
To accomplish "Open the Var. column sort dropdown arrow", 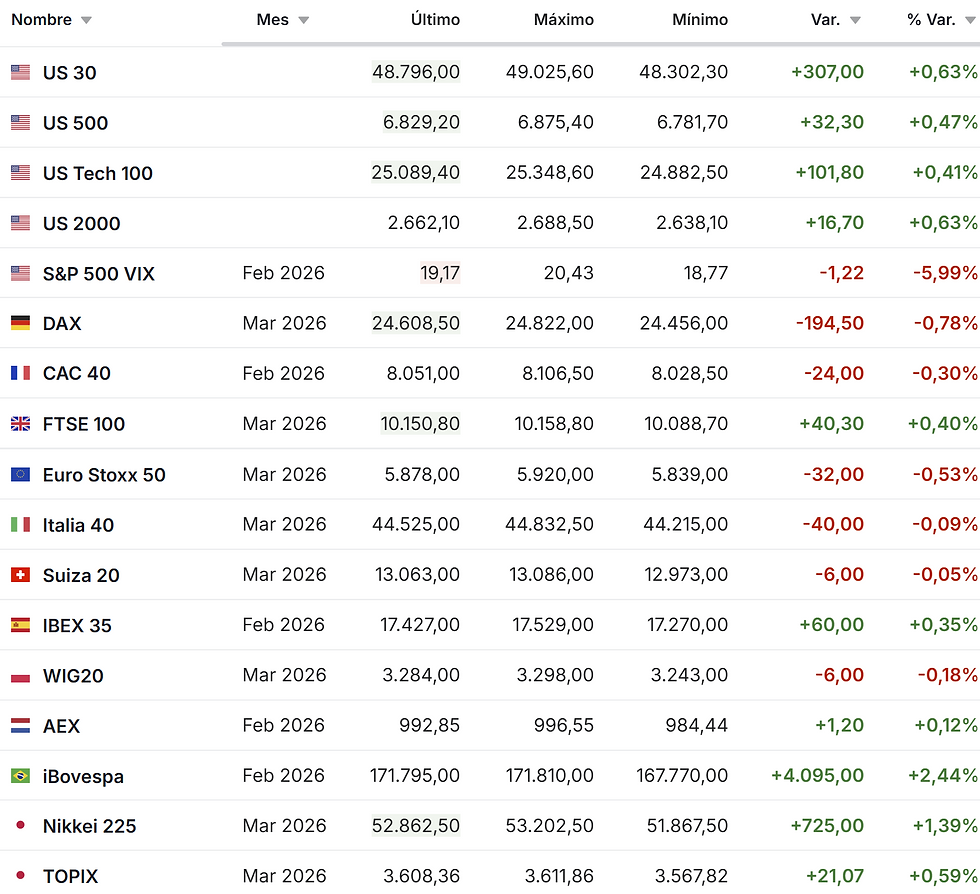I will coord(855,20).
